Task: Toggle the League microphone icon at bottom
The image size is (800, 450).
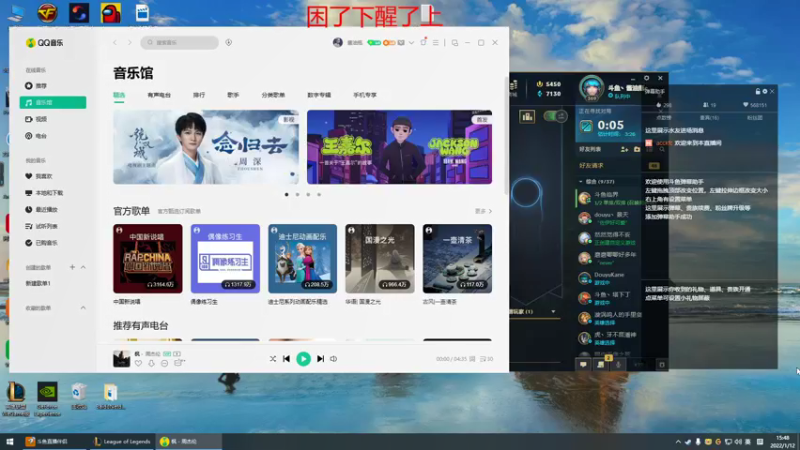Action: [x=618, y=364]
